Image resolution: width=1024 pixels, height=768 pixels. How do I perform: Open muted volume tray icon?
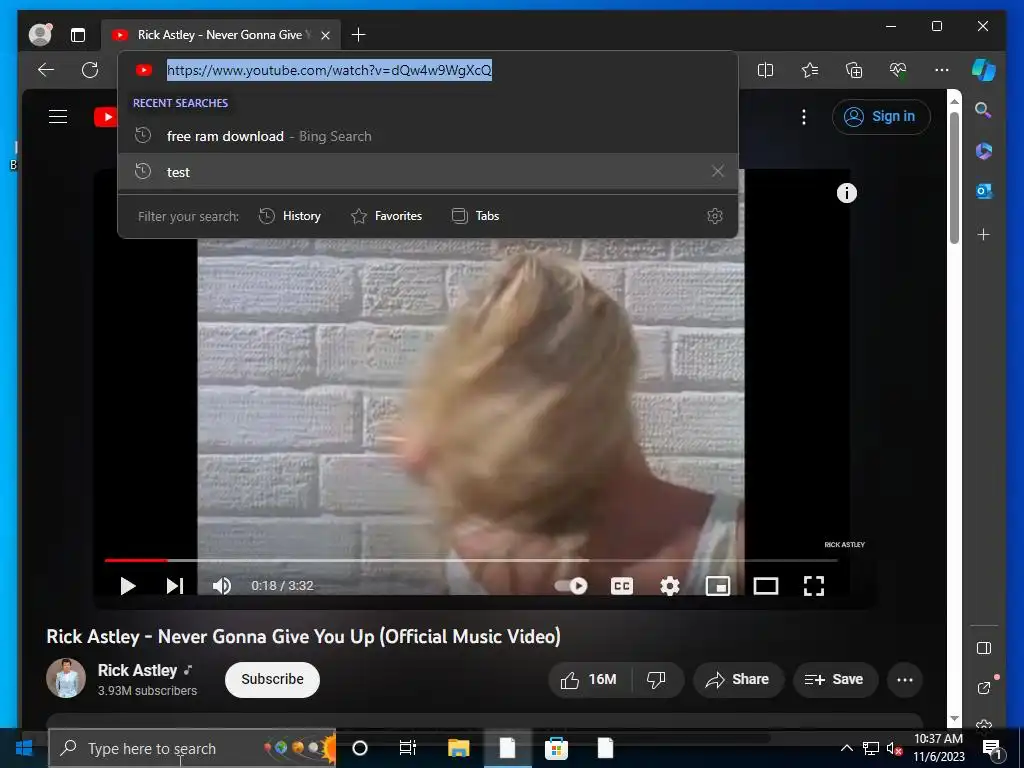point(894,748)
